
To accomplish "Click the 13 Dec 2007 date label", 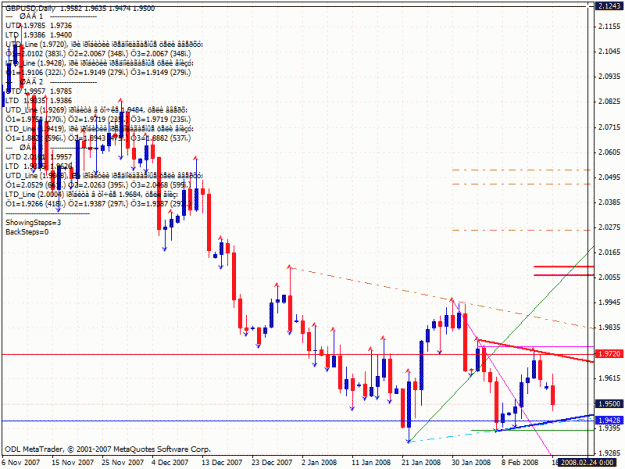I will click(221, 462).
